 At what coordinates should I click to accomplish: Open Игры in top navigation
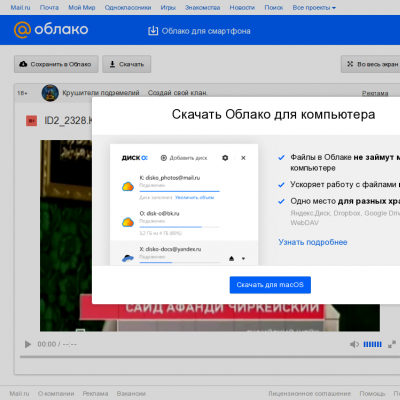(x=168, y=7)
